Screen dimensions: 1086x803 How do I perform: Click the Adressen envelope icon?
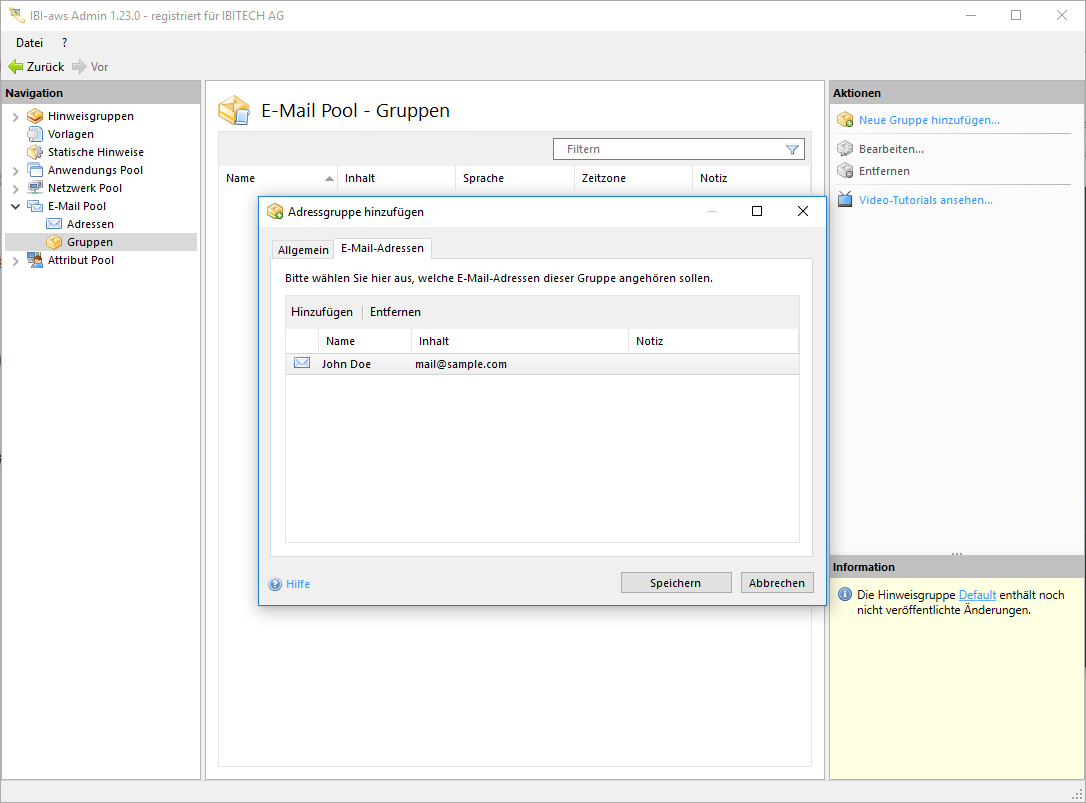[x=54, y=224]
